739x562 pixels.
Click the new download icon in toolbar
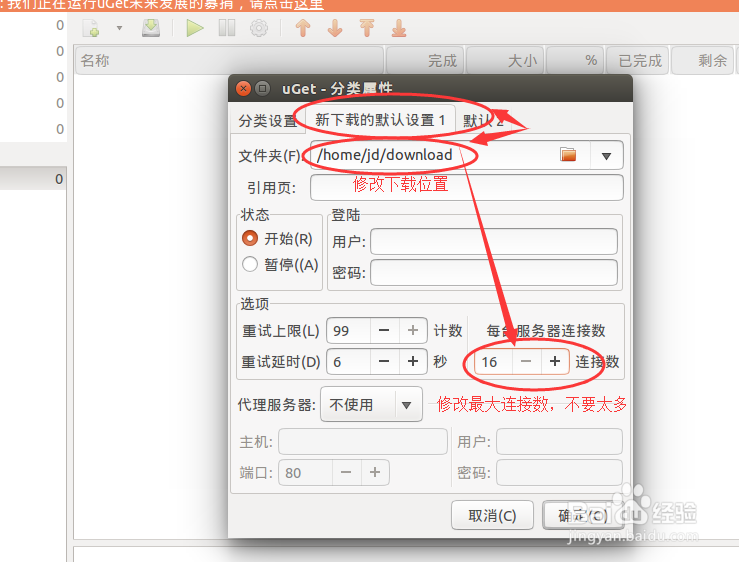[x=91, y=28]
